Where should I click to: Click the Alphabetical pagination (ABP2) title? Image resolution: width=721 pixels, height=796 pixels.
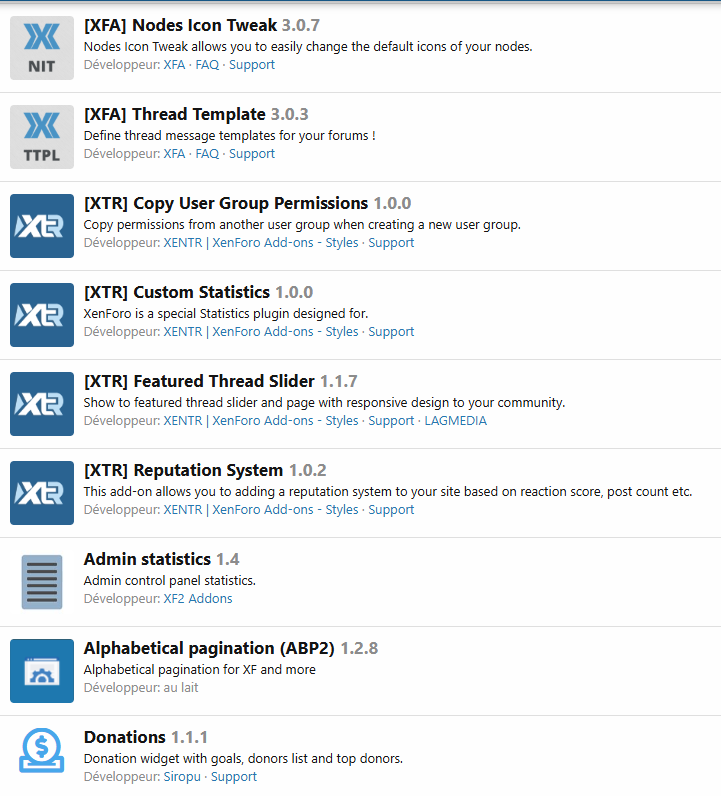pos(209,648)
